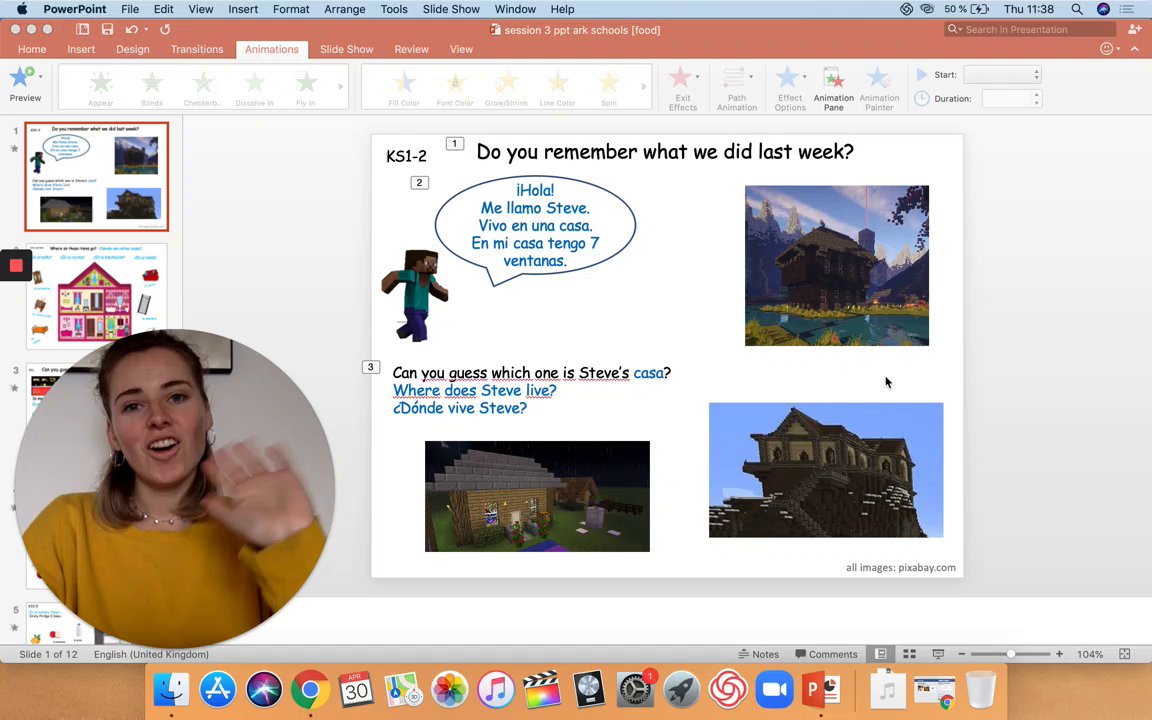Viewport: 1152px width, 720px height.
Task: Toggle the Notes pane
Action: 758,654
